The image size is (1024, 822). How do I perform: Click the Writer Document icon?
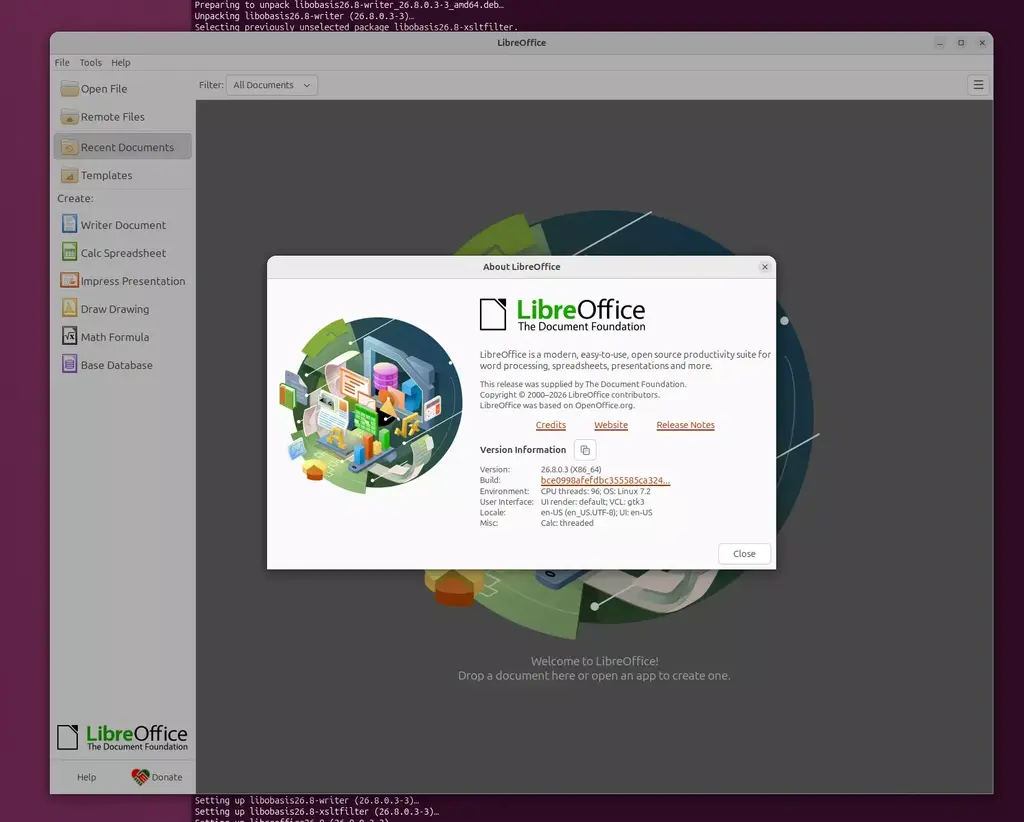pyautogui.click(x=69, y=224)
